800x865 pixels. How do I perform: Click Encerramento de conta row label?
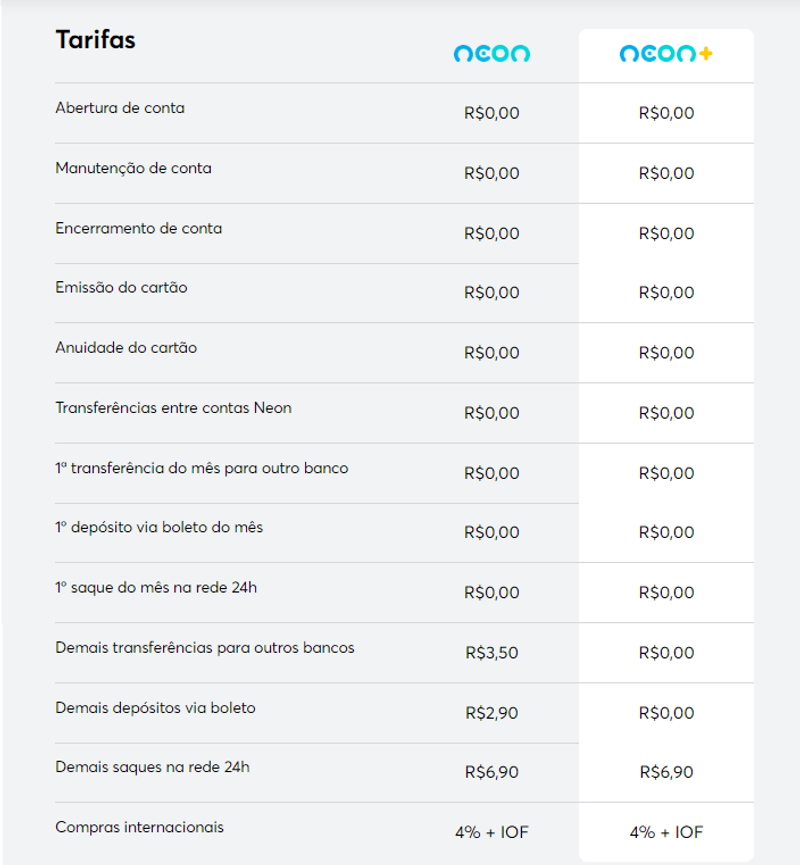tap(138, 228)
